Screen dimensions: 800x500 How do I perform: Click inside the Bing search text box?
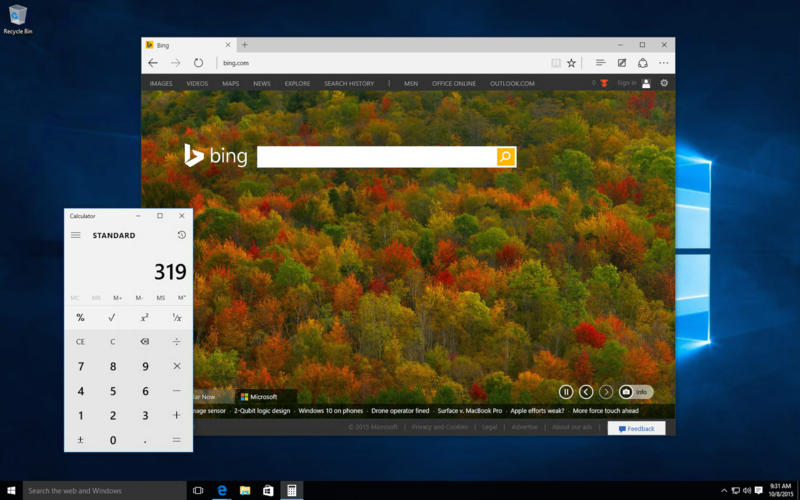click(376, 157)
